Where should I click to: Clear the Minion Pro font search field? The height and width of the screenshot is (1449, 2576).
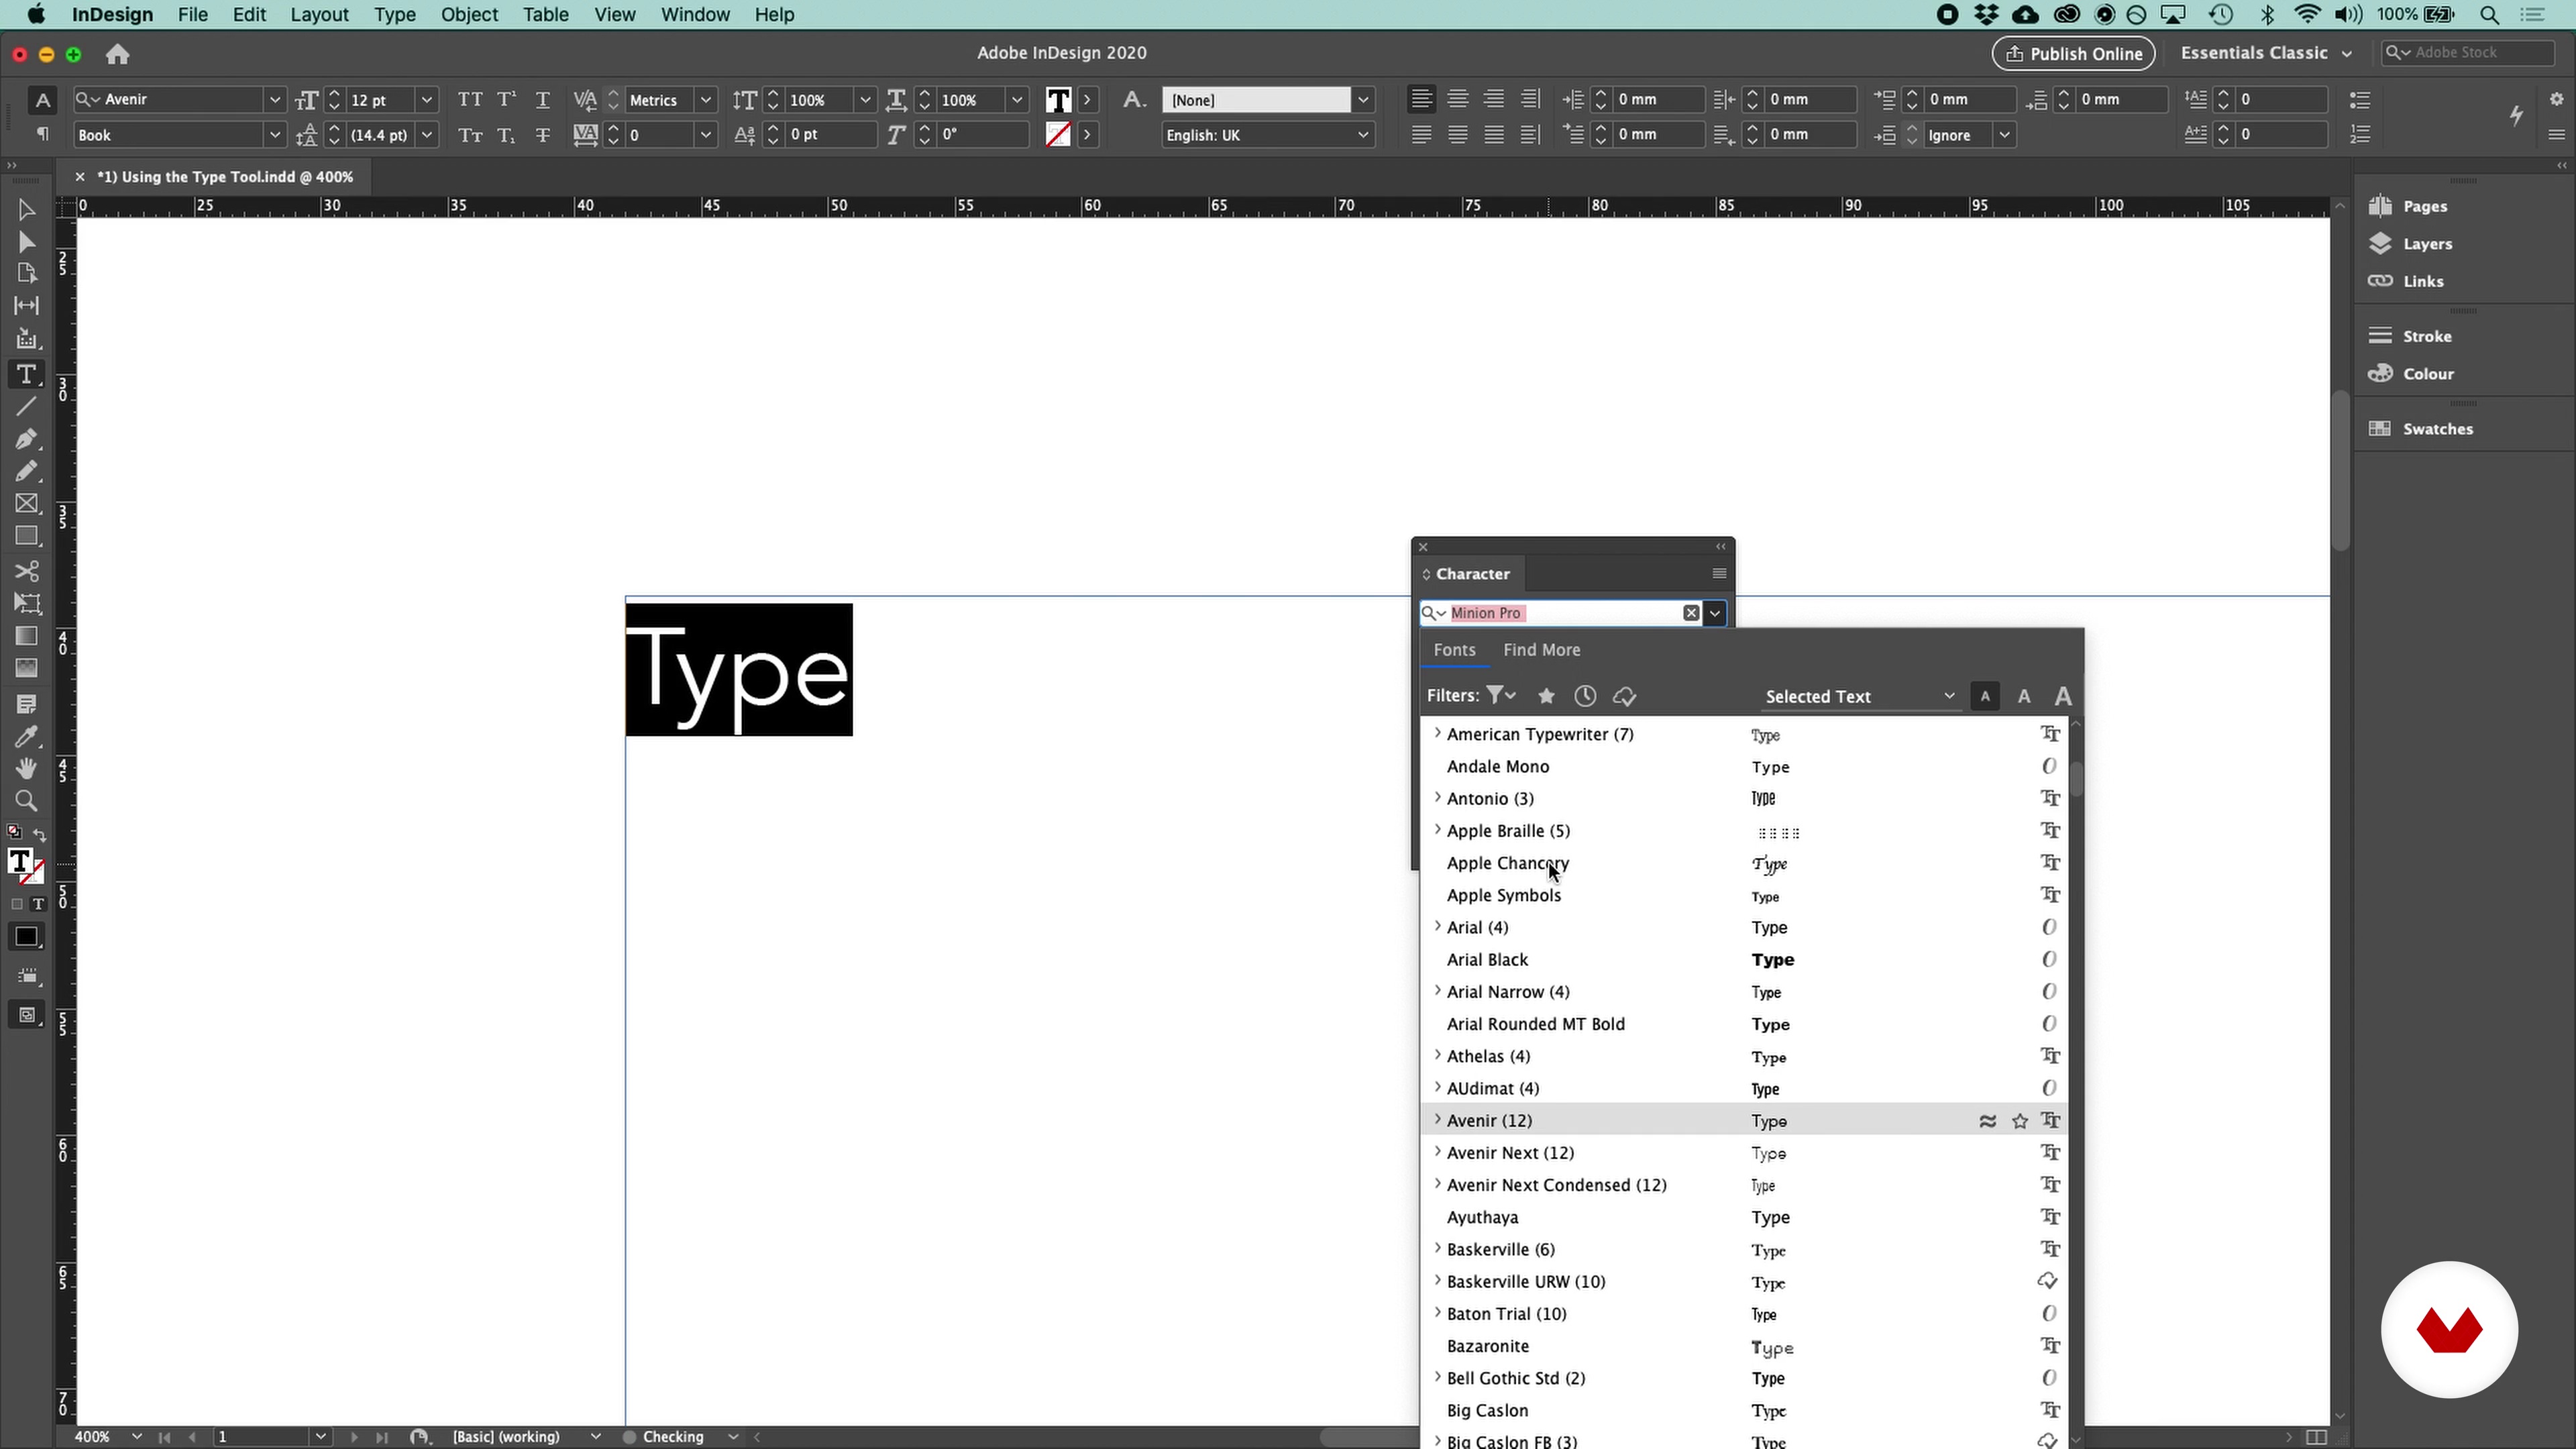(x=1691, y=613)
